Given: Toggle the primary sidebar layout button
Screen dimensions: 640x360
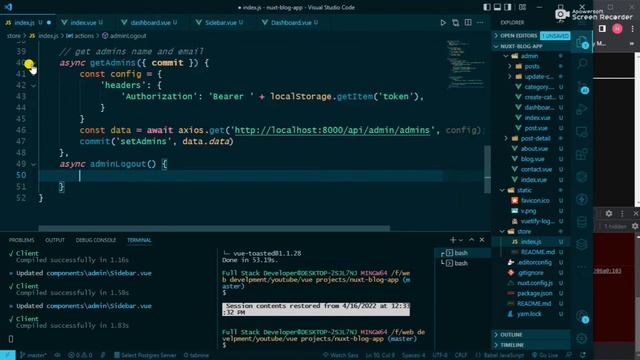Looking at the screenshot, I should [487, 7].
